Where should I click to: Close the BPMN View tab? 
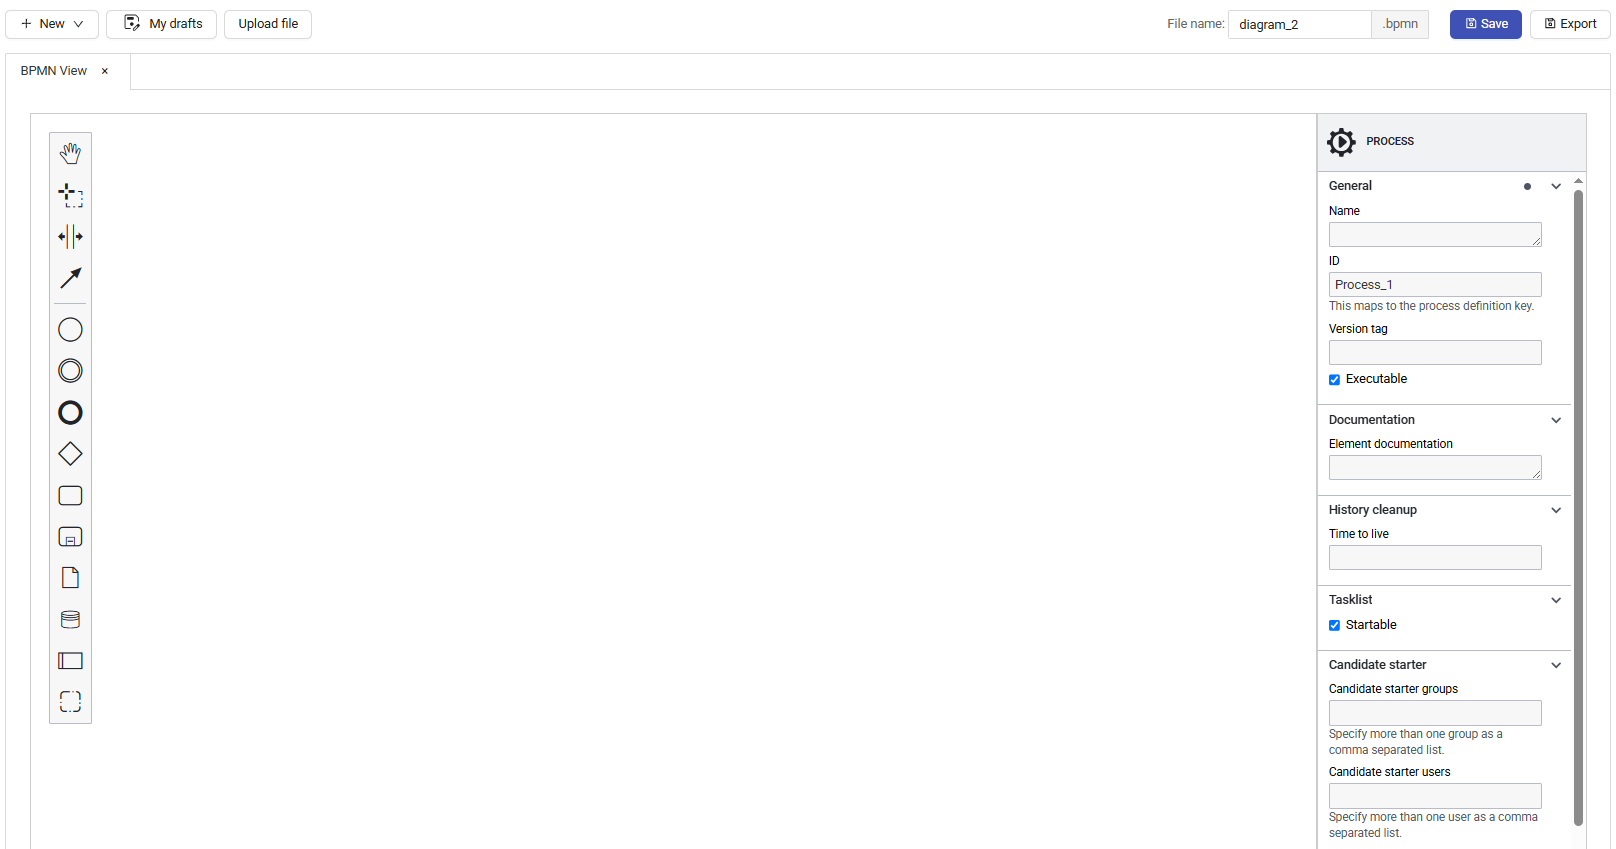(105, 71)
